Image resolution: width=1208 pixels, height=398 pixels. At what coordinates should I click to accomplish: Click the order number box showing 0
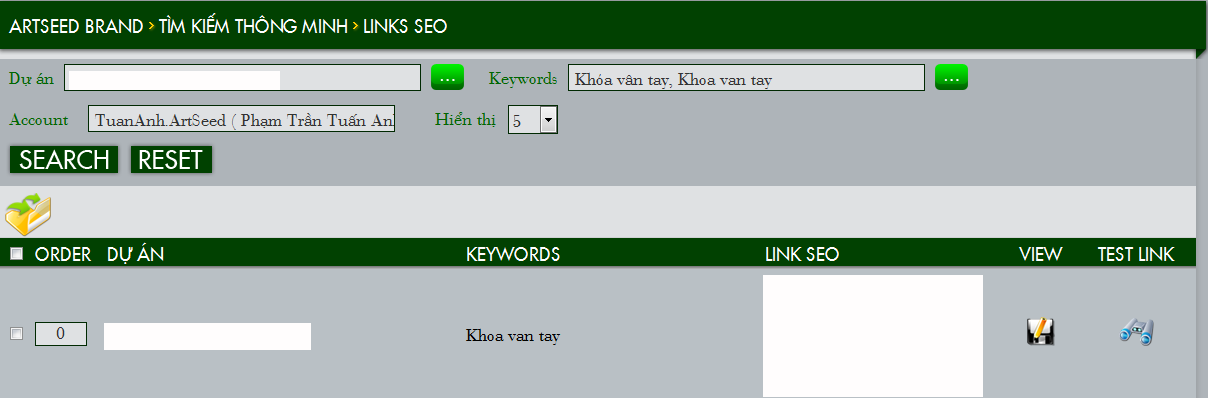click(x=61, y=334)
